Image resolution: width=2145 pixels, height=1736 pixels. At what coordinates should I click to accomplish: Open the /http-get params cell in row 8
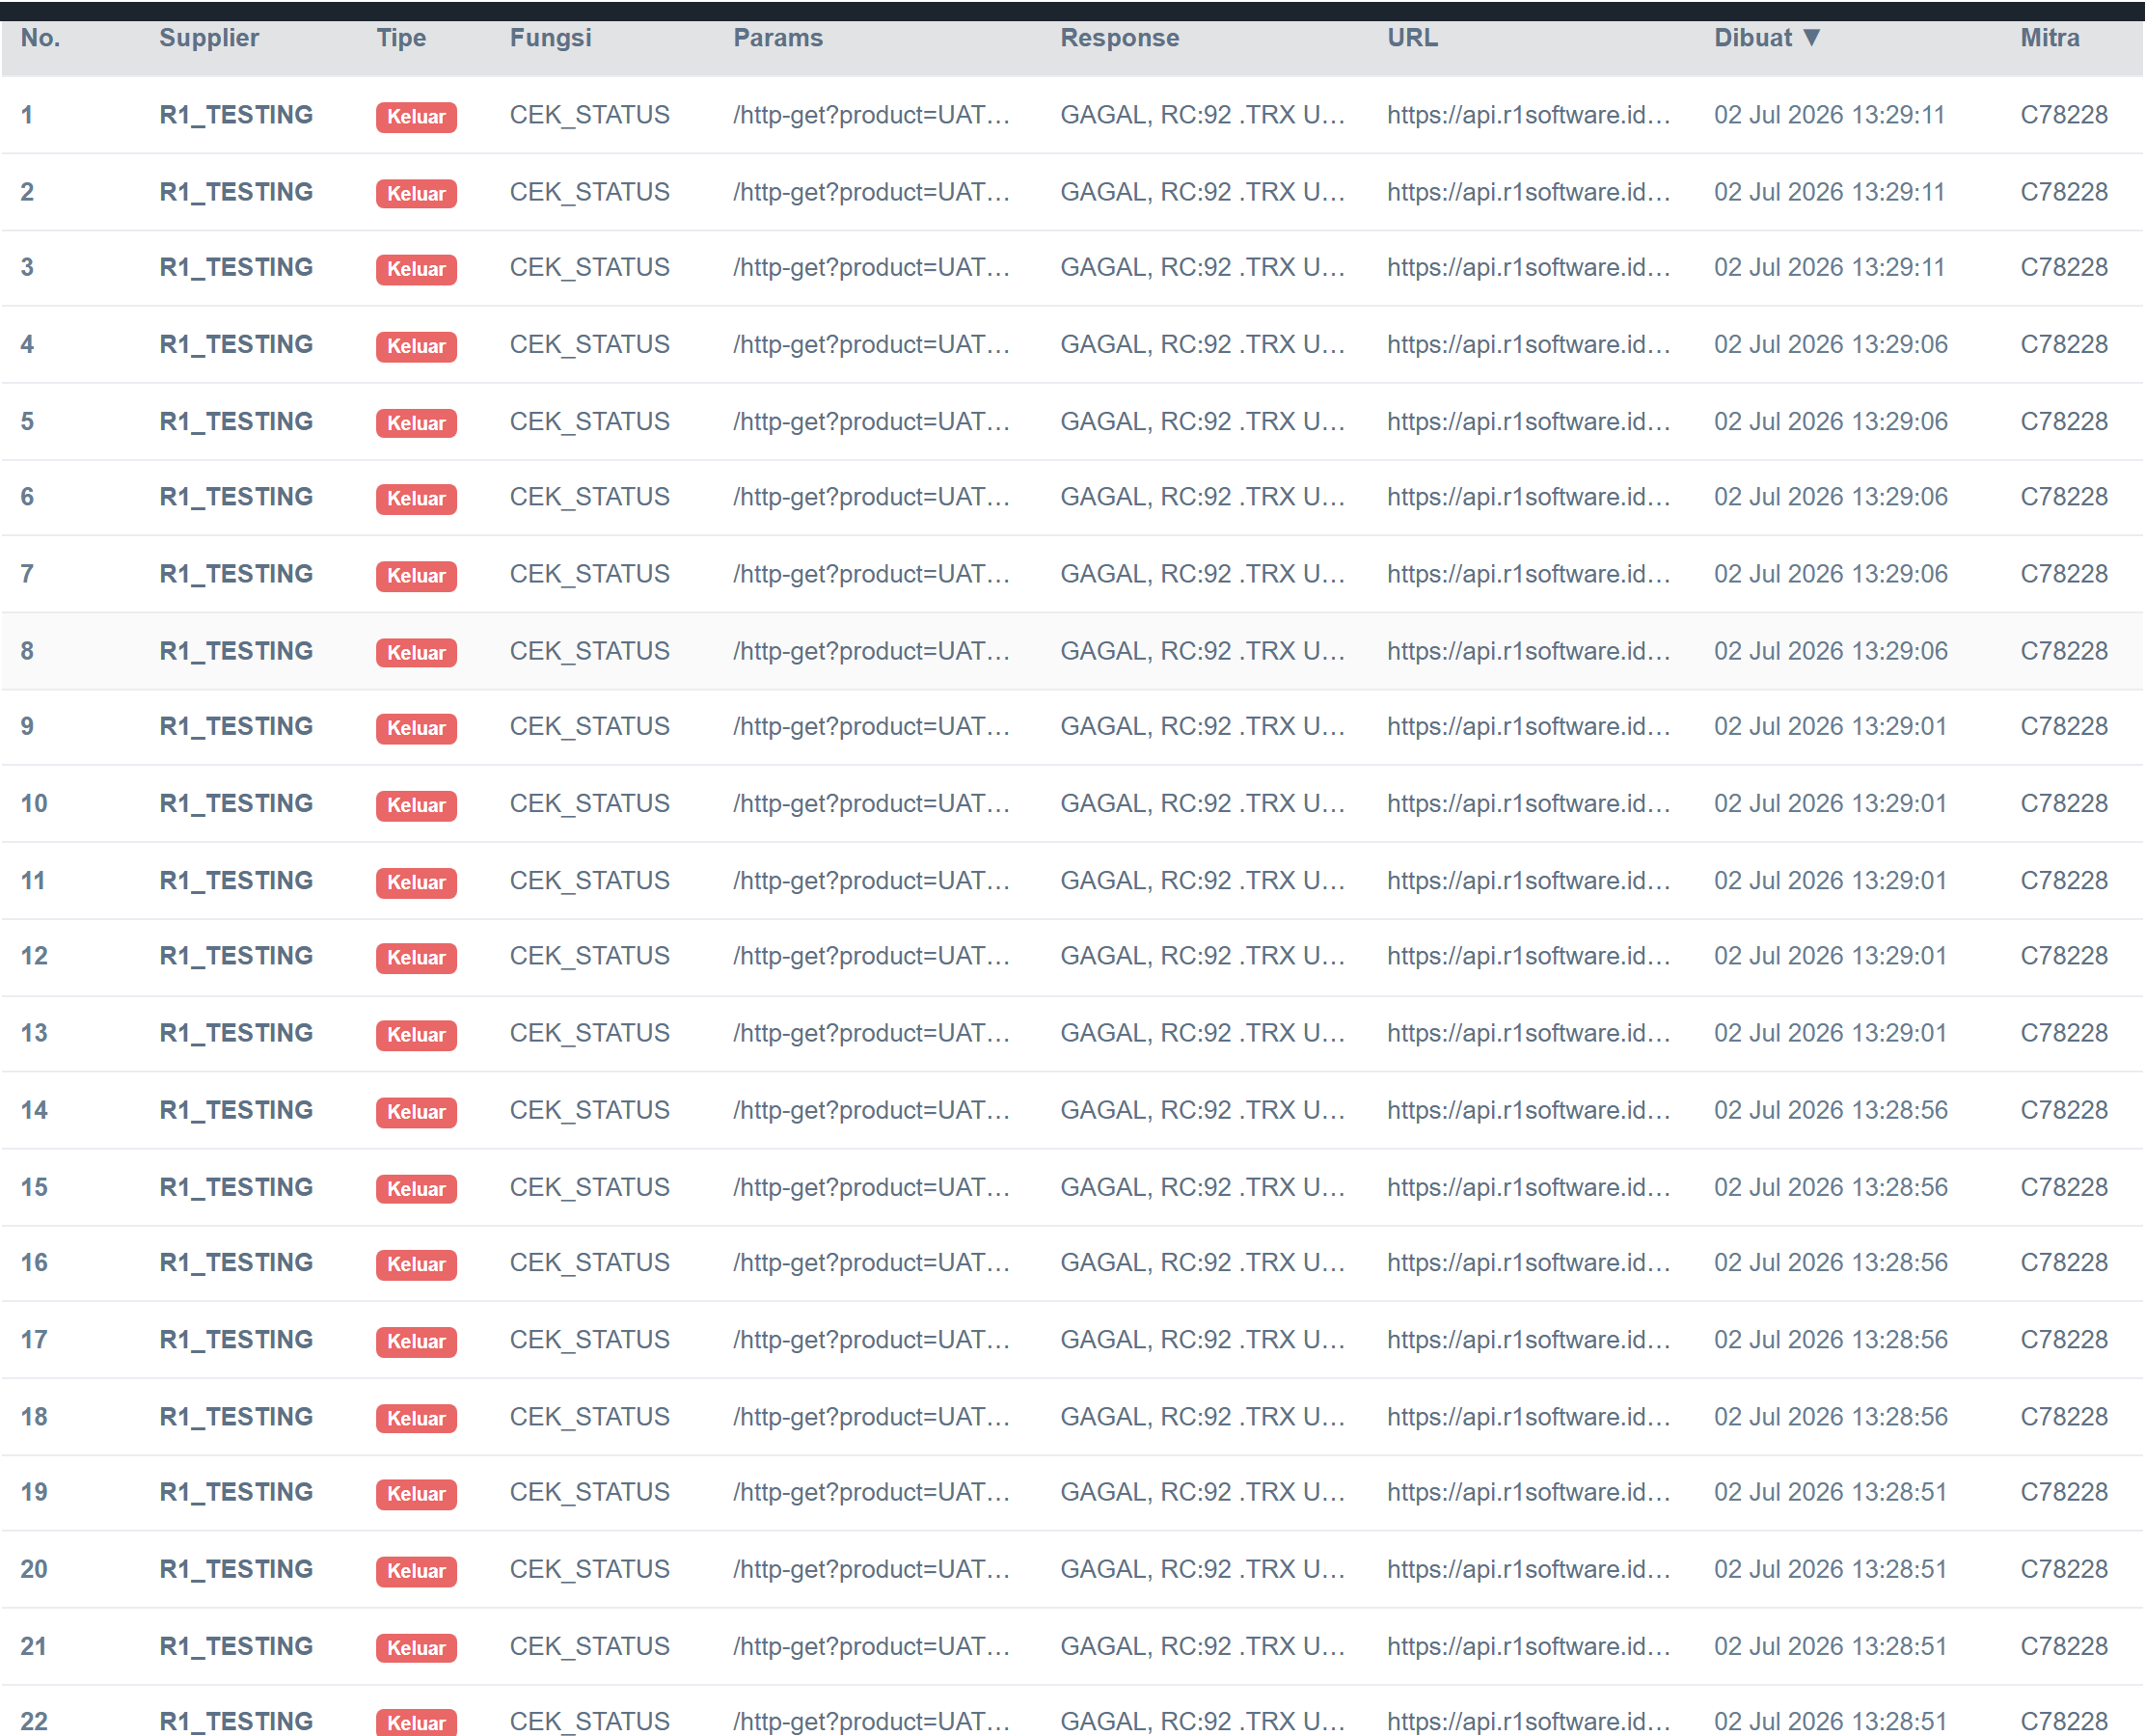tap(871, 652)
